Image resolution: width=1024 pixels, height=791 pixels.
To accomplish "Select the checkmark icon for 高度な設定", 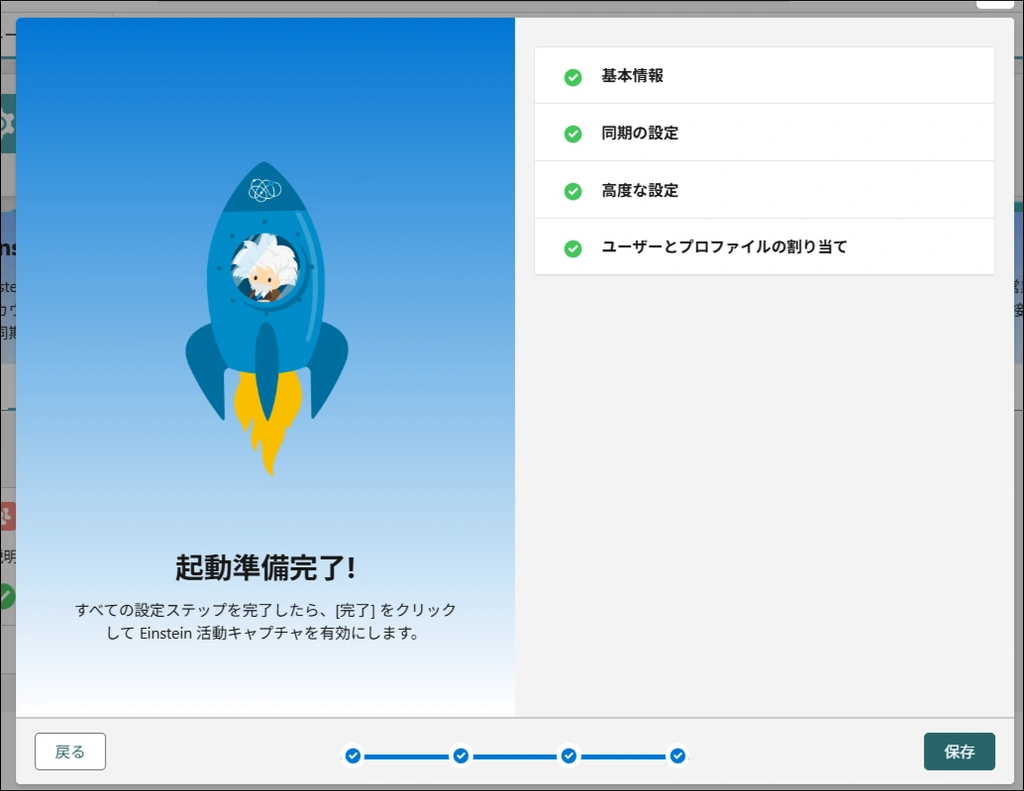I will [x=573, y=191].
